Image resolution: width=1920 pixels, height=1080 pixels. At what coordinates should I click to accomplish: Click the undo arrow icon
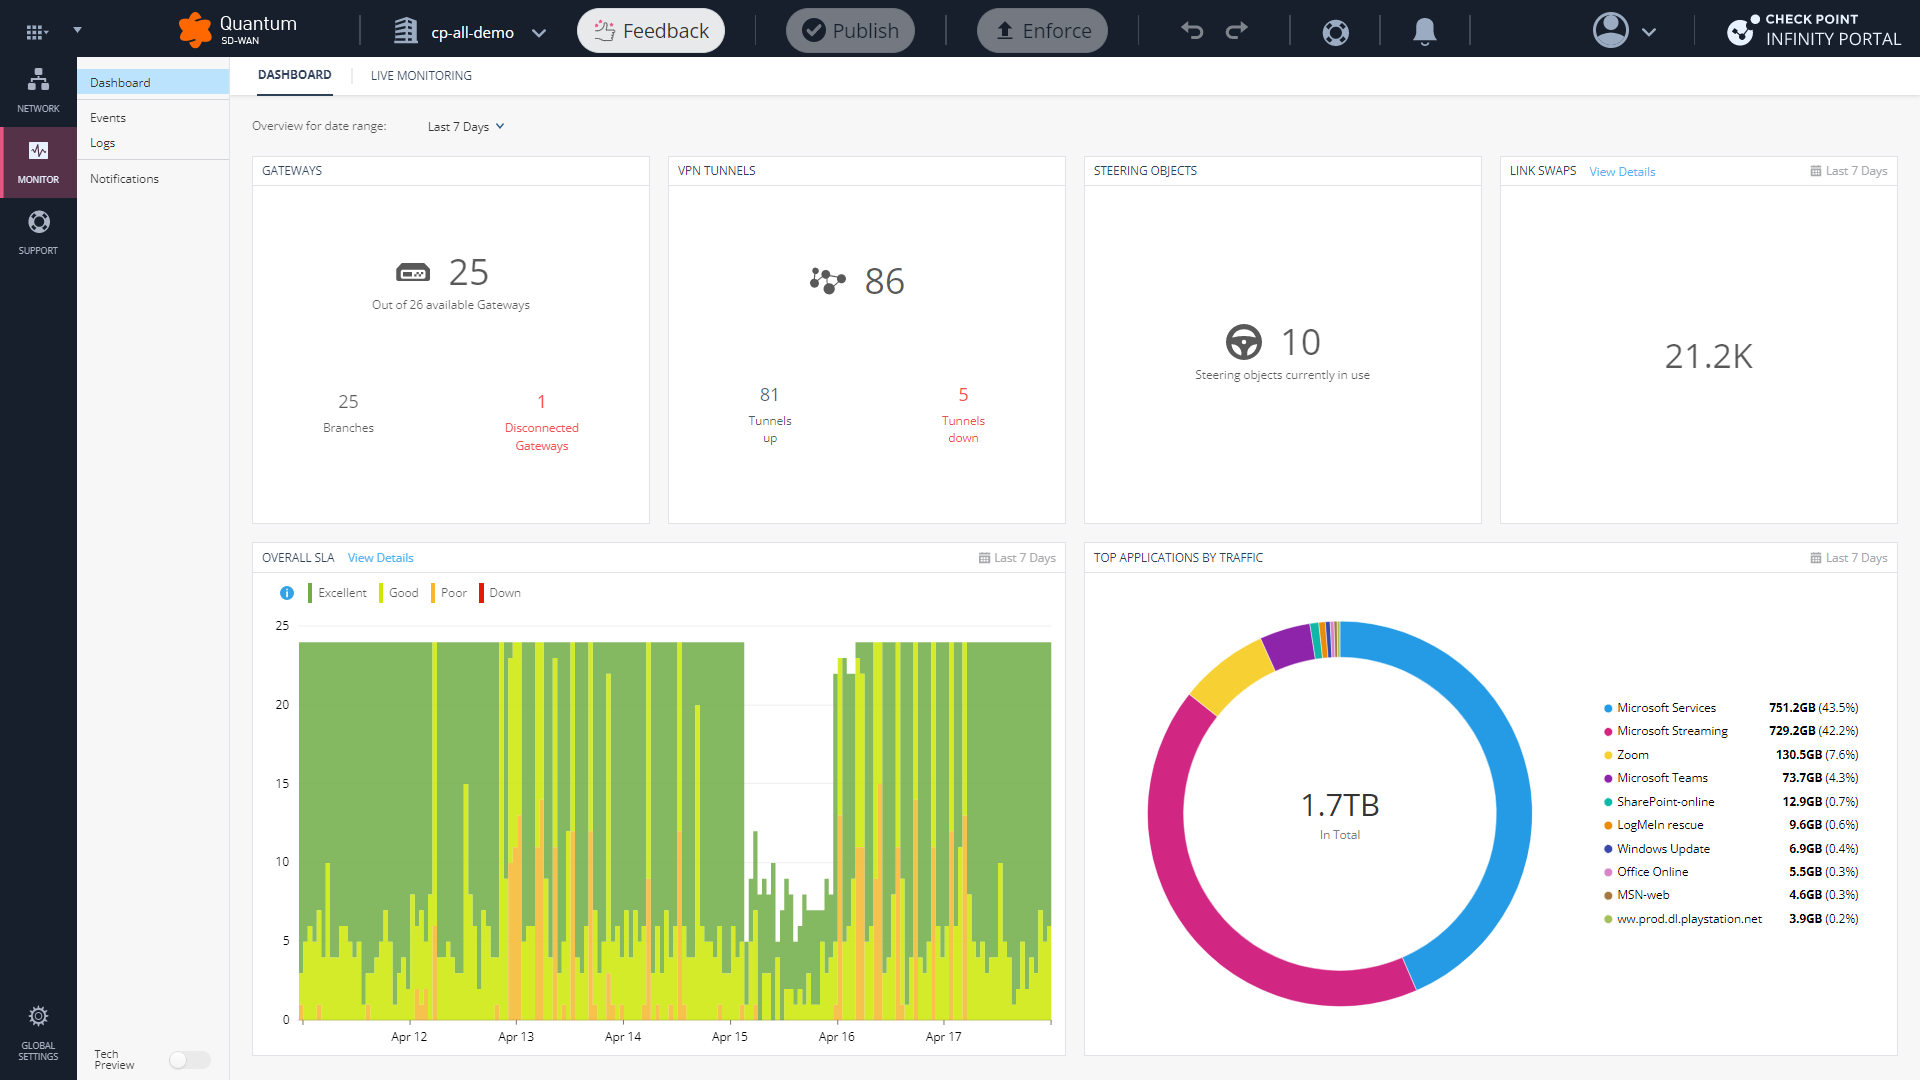(1192, 31)
